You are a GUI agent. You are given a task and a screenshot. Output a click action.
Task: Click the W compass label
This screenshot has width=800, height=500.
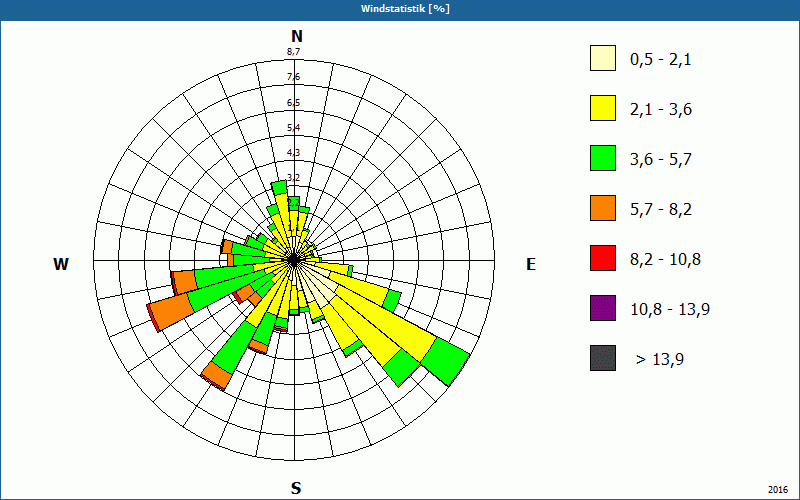click(x=61, y=264)
